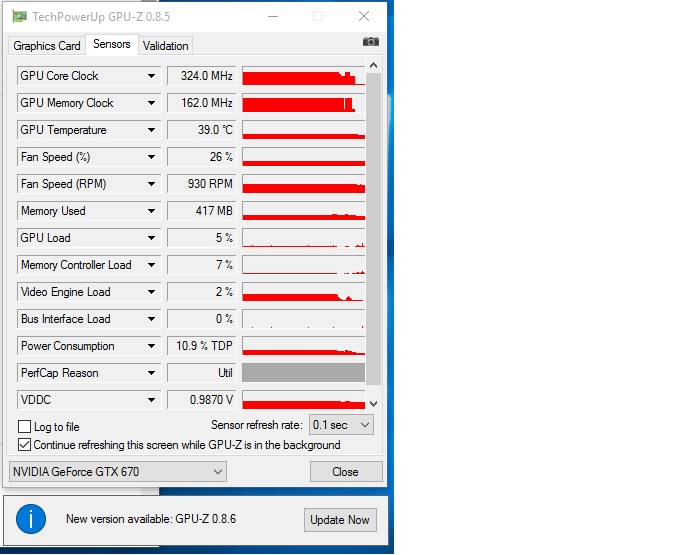677x555 pixels.
Task: Open the Sensor refresh rate combo box
Action: point(341,425)
